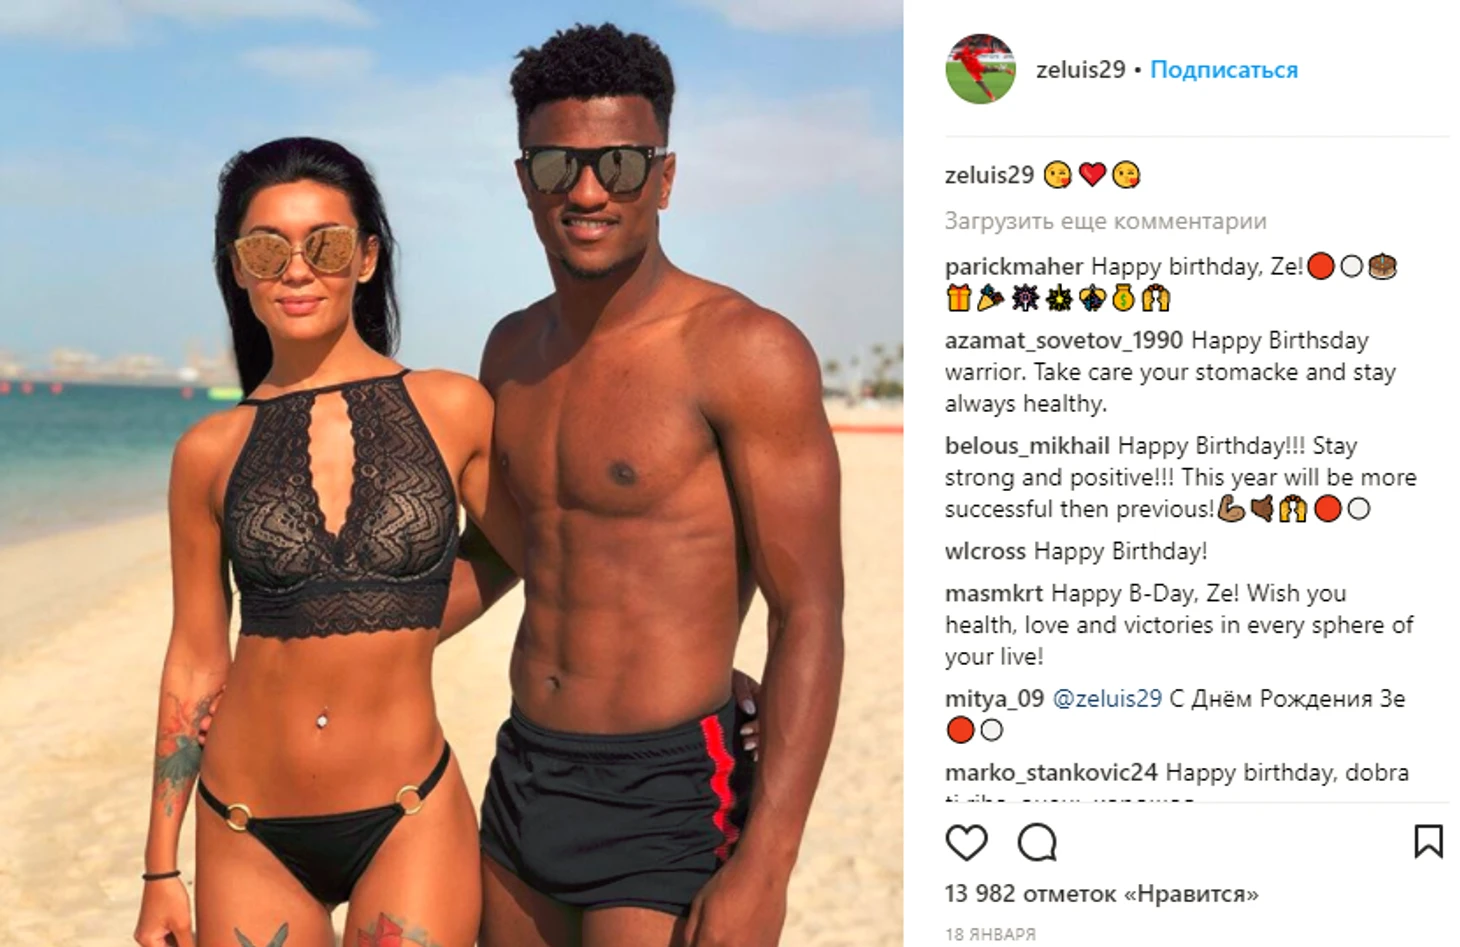Open zeluis29 username beside caption emojis

[x=989, y=175]
